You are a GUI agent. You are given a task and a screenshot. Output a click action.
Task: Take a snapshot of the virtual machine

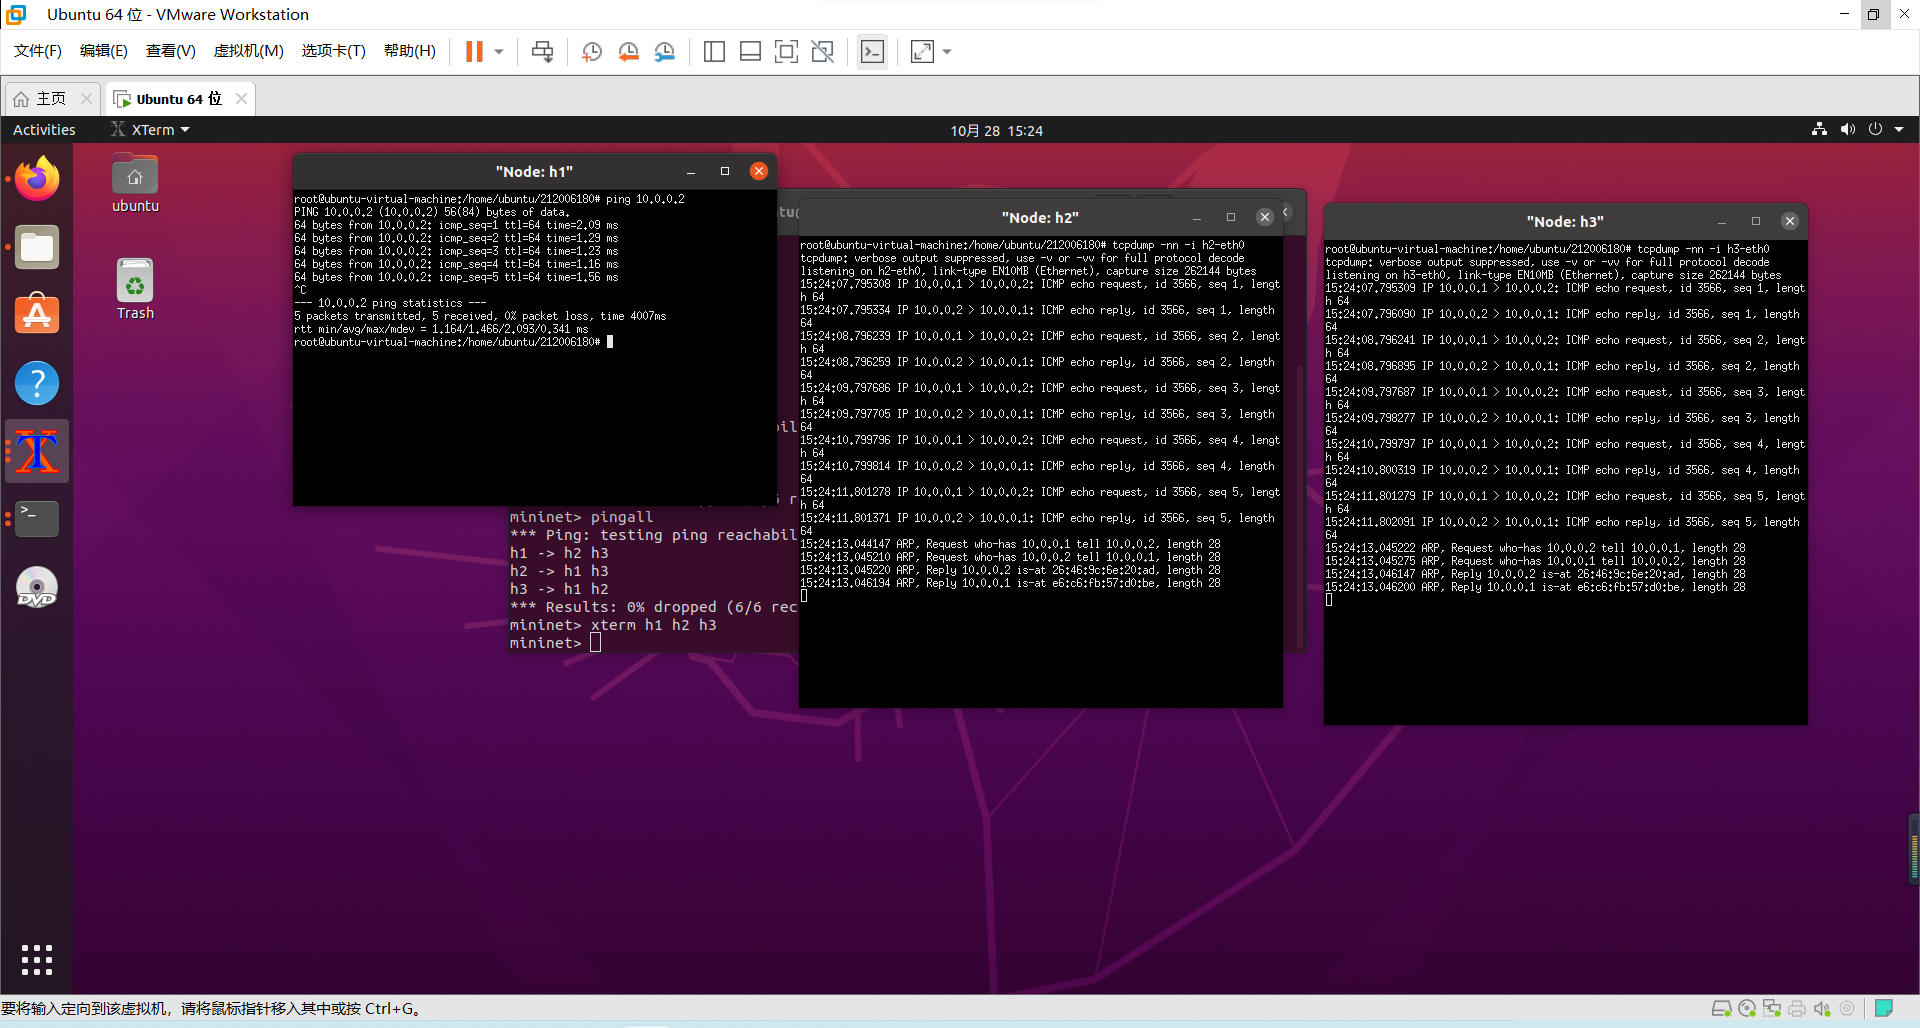coord(591,52)
